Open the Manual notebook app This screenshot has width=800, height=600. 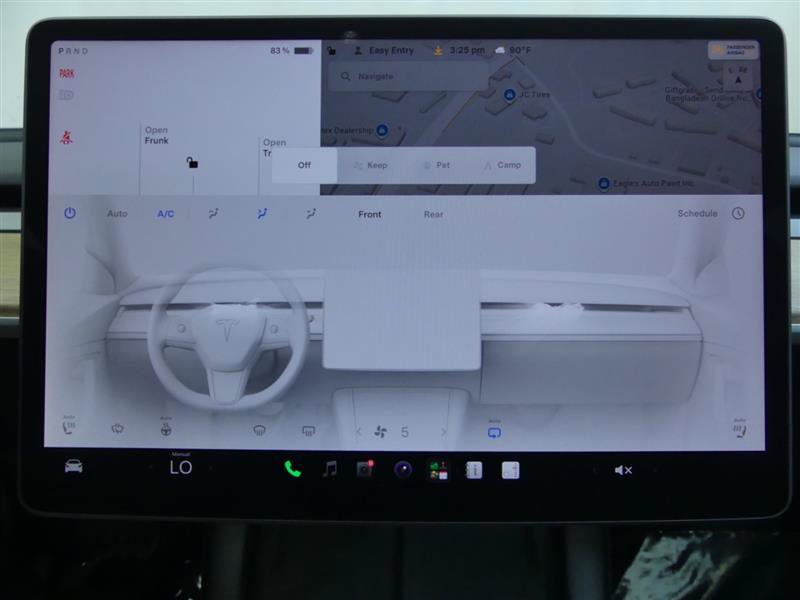point(474,470)
